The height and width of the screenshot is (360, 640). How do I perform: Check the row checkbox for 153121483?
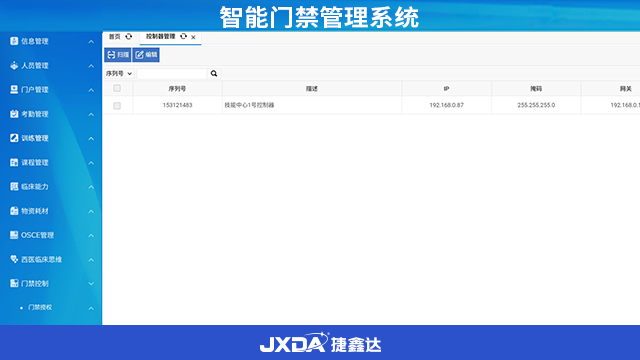click(x=117, y=106)
